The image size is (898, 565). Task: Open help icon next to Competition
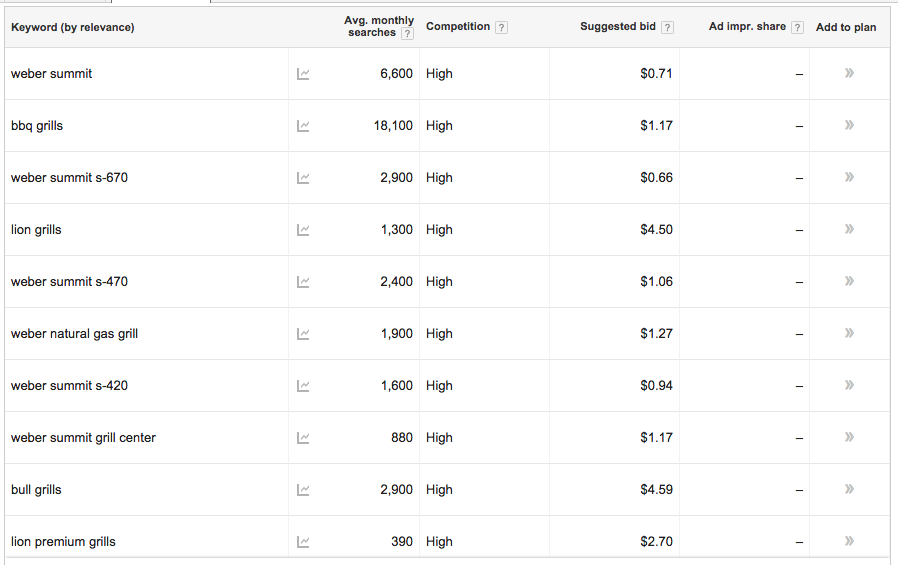501,27
